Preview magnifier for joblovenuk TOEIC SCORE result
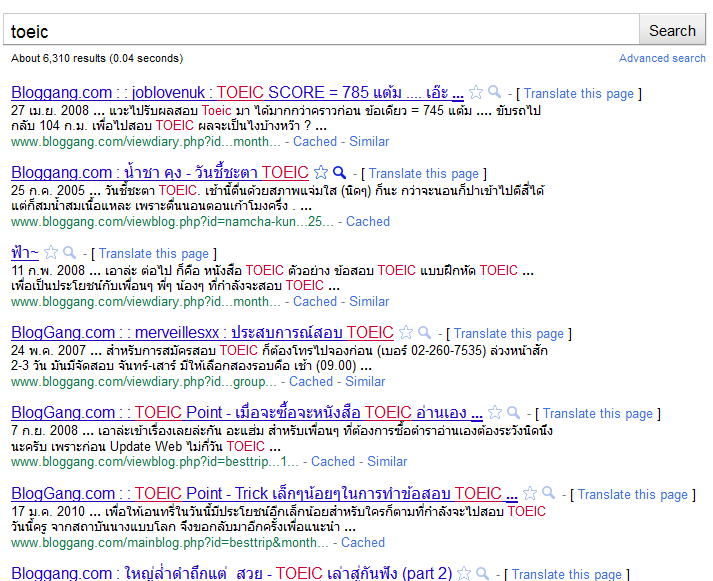713x581 pixels. coord(494,92)
